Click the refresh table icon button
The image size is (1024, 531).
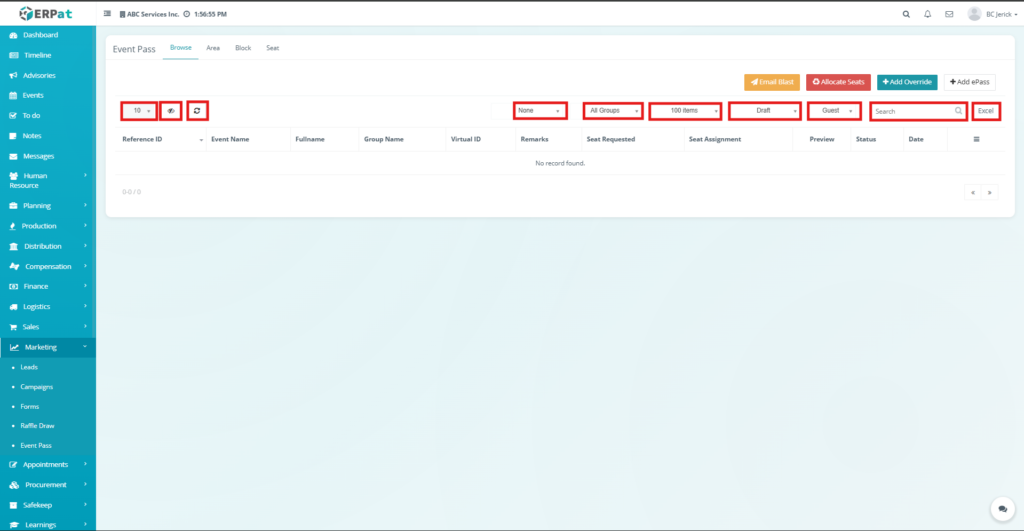(197, 110)
